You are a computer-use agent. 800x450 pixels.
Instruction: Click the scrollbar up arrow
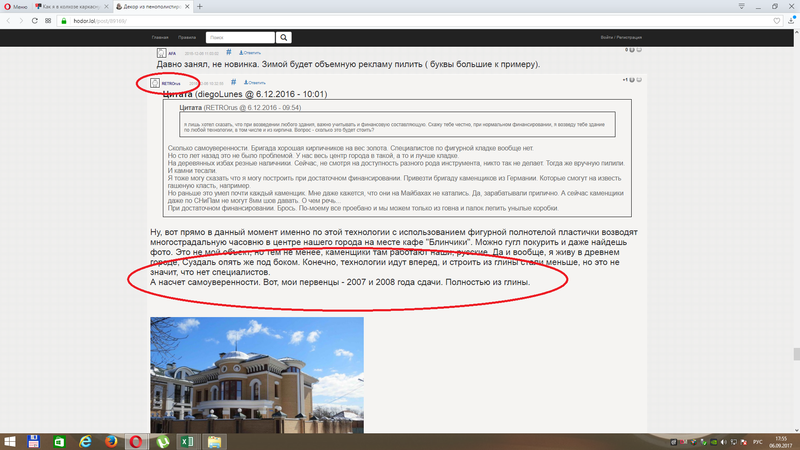tap(796, 33)
